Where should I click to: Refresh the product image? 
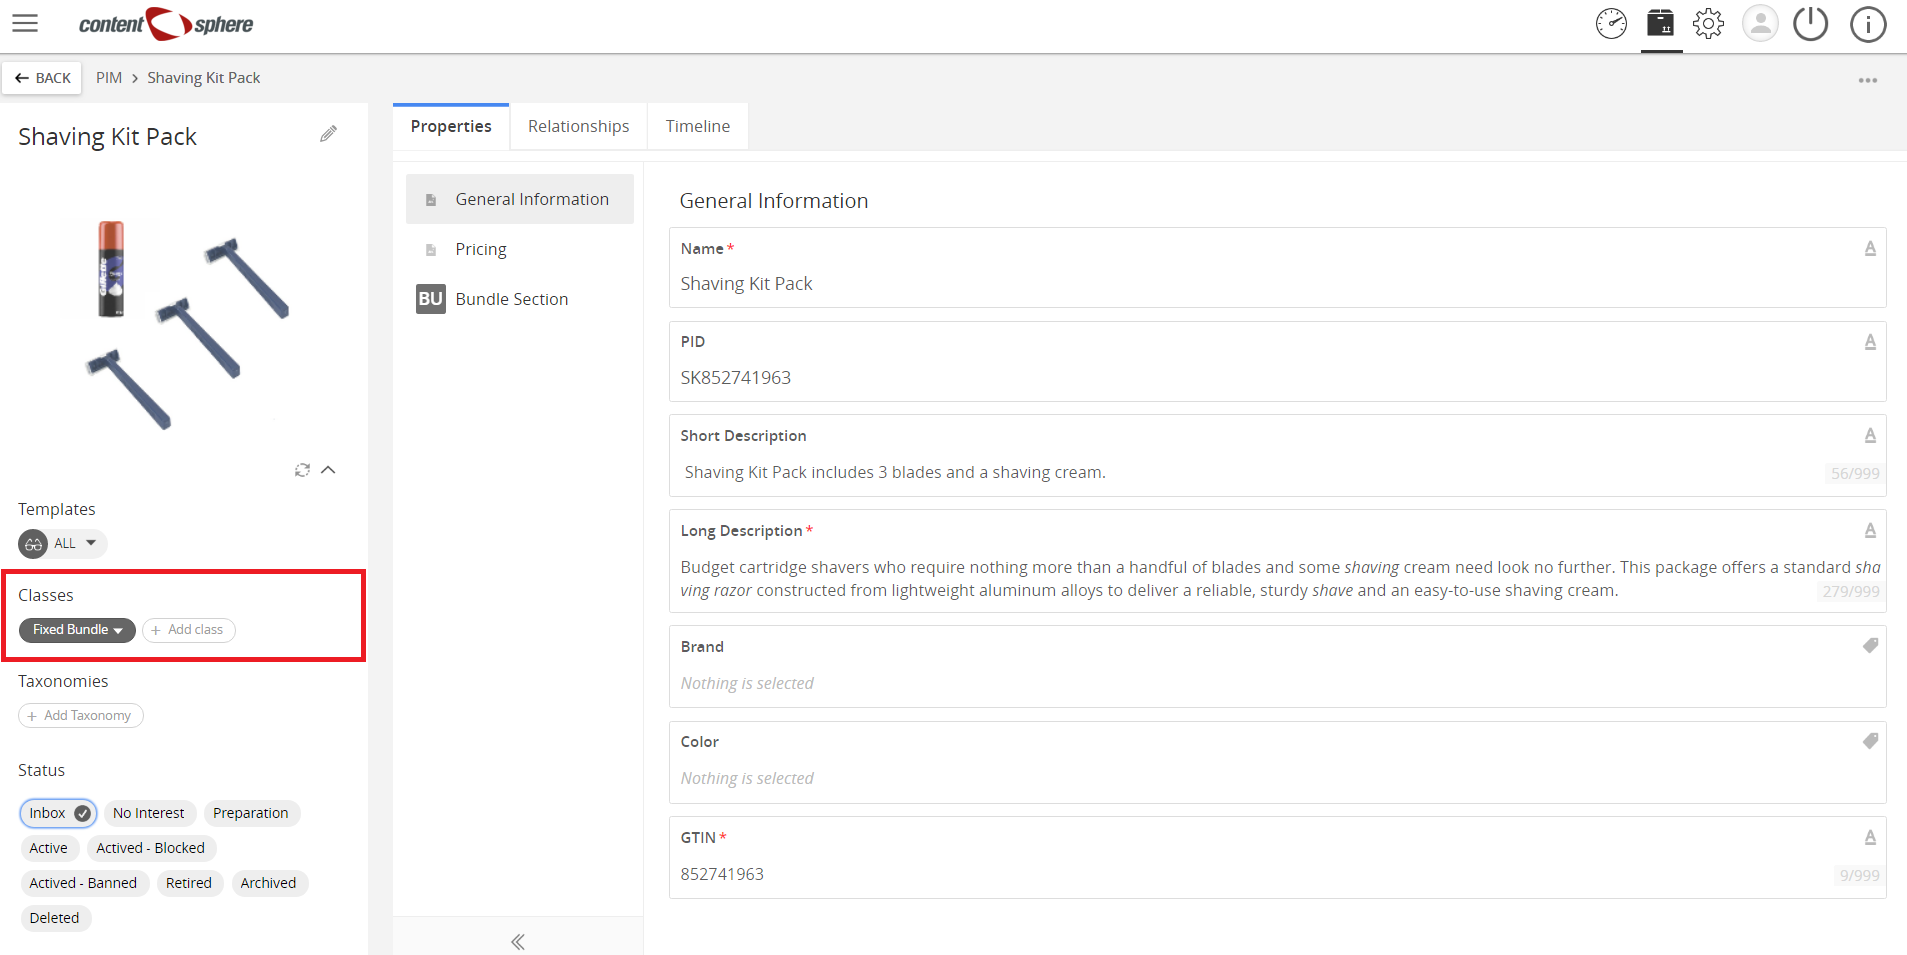coord(302,470)
